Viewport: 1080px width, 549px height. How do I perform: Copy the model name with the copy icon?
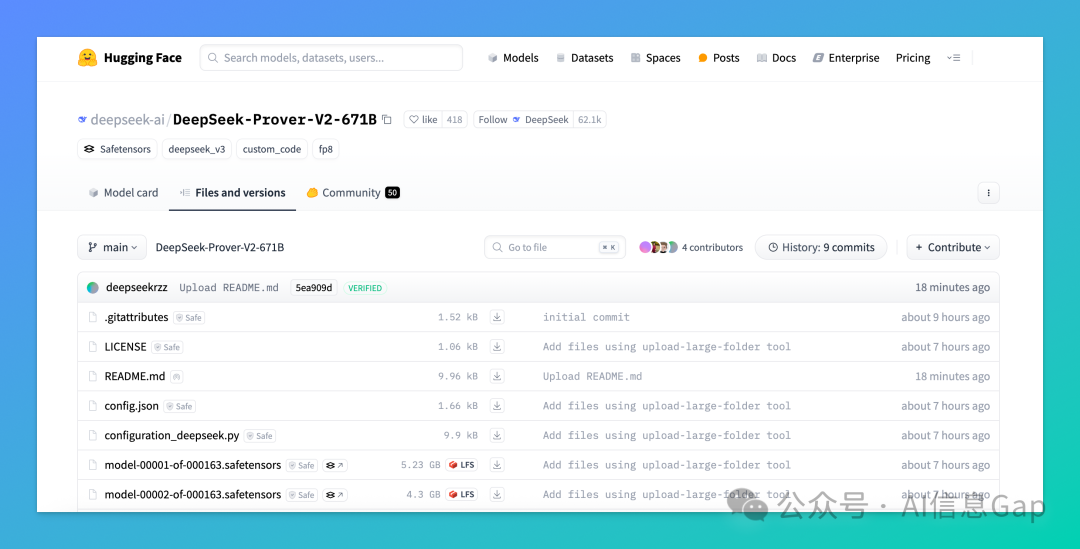tap(387, 120)
